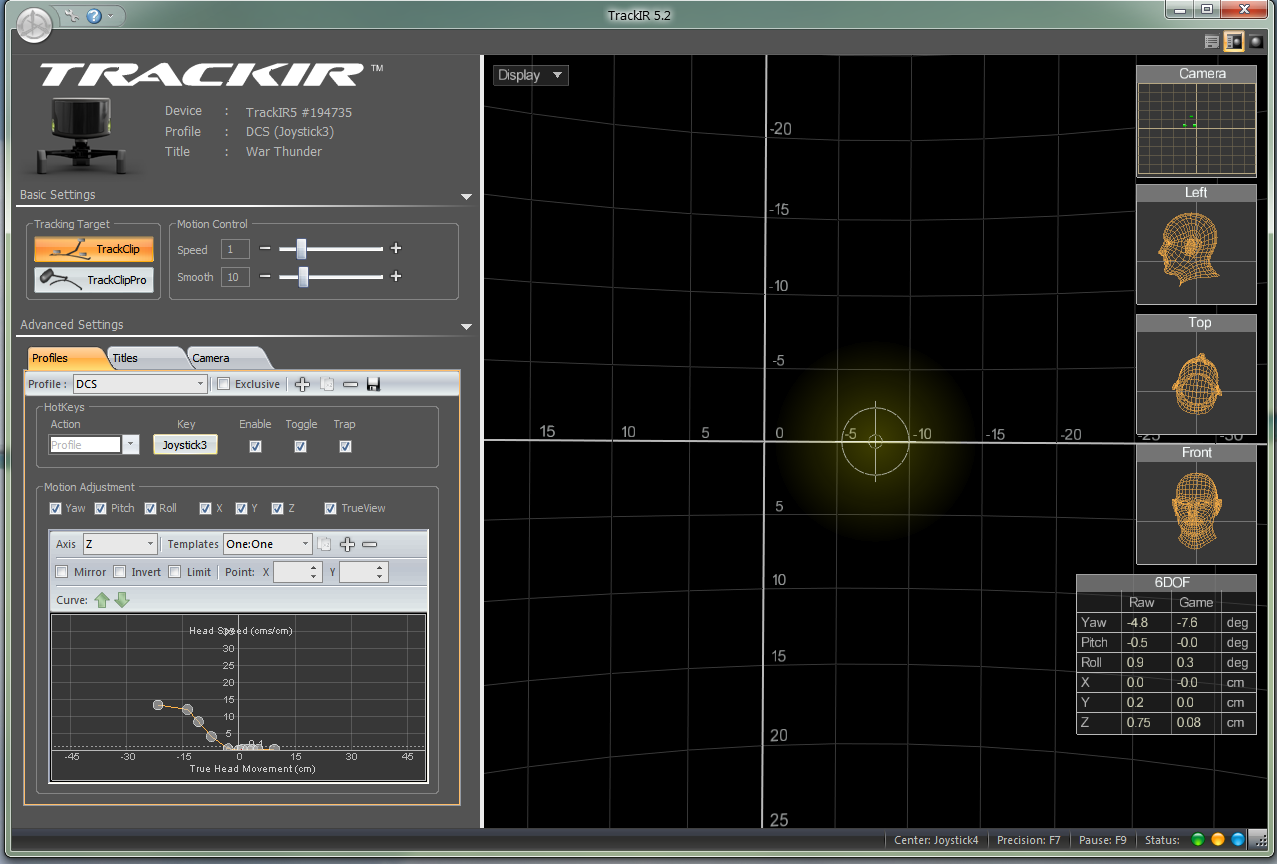The width and height of the screenshot is (1277, 864).
Task: Uncheck the hotkey Enable checkbox
Action: [x=255, y=446]
